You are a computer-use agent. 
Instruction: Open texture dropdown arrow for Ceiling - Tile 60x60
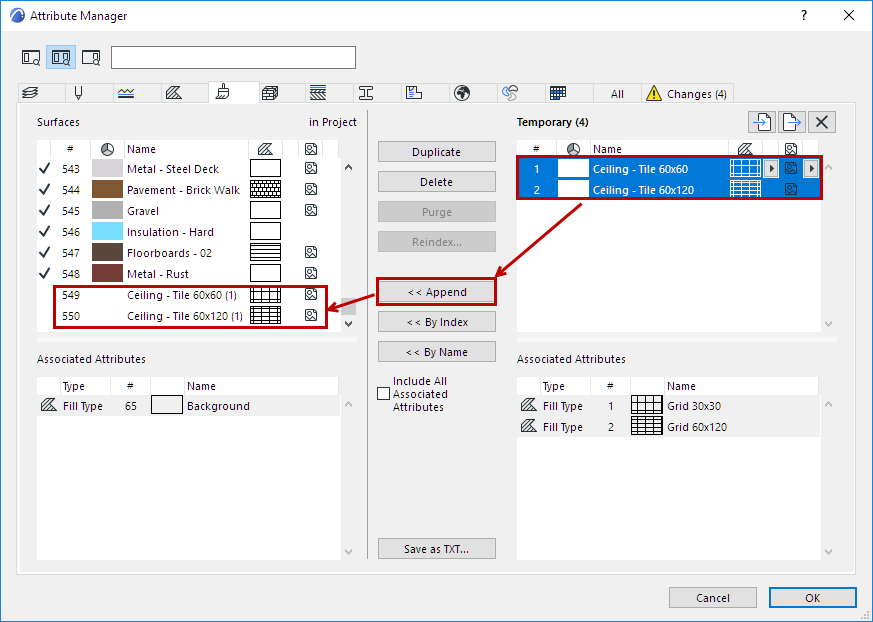tap(811, 169)
